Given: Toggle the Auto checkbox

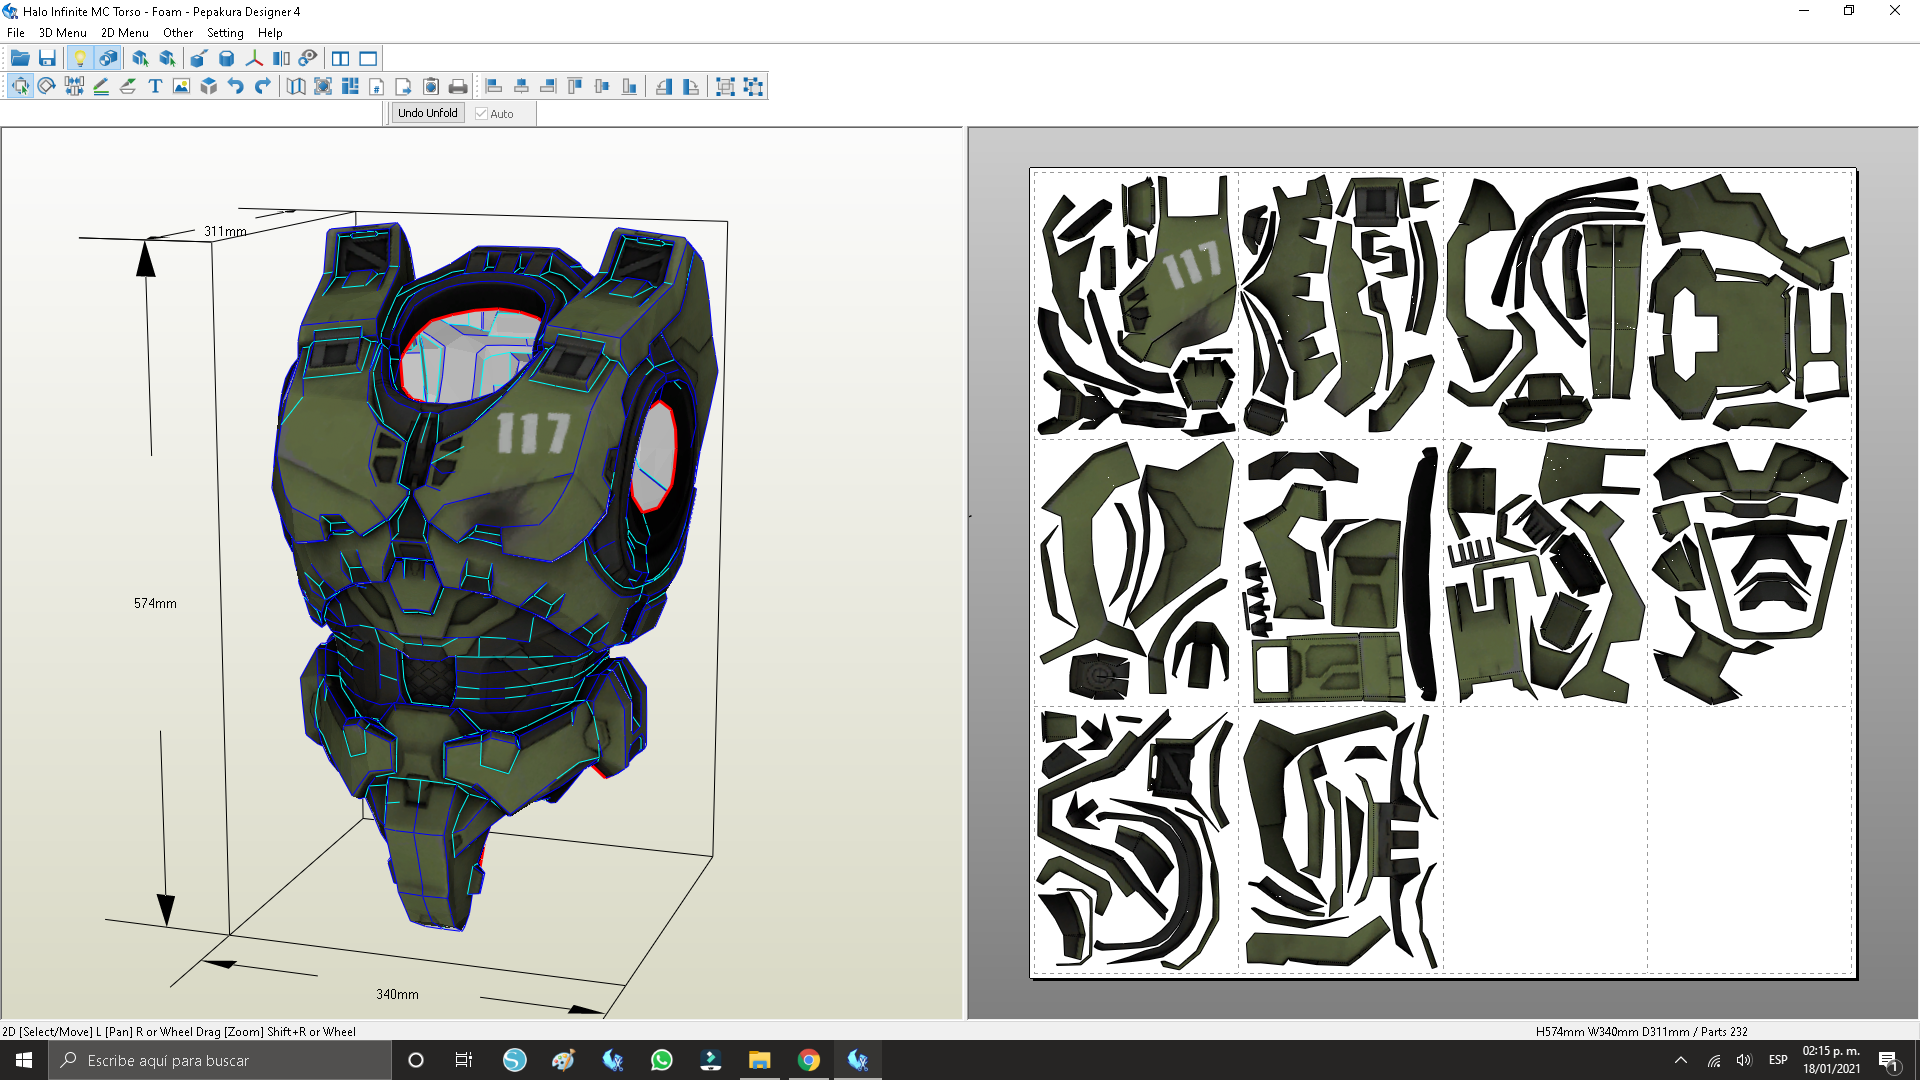Looking at the screenshot, I should [482, 114].
